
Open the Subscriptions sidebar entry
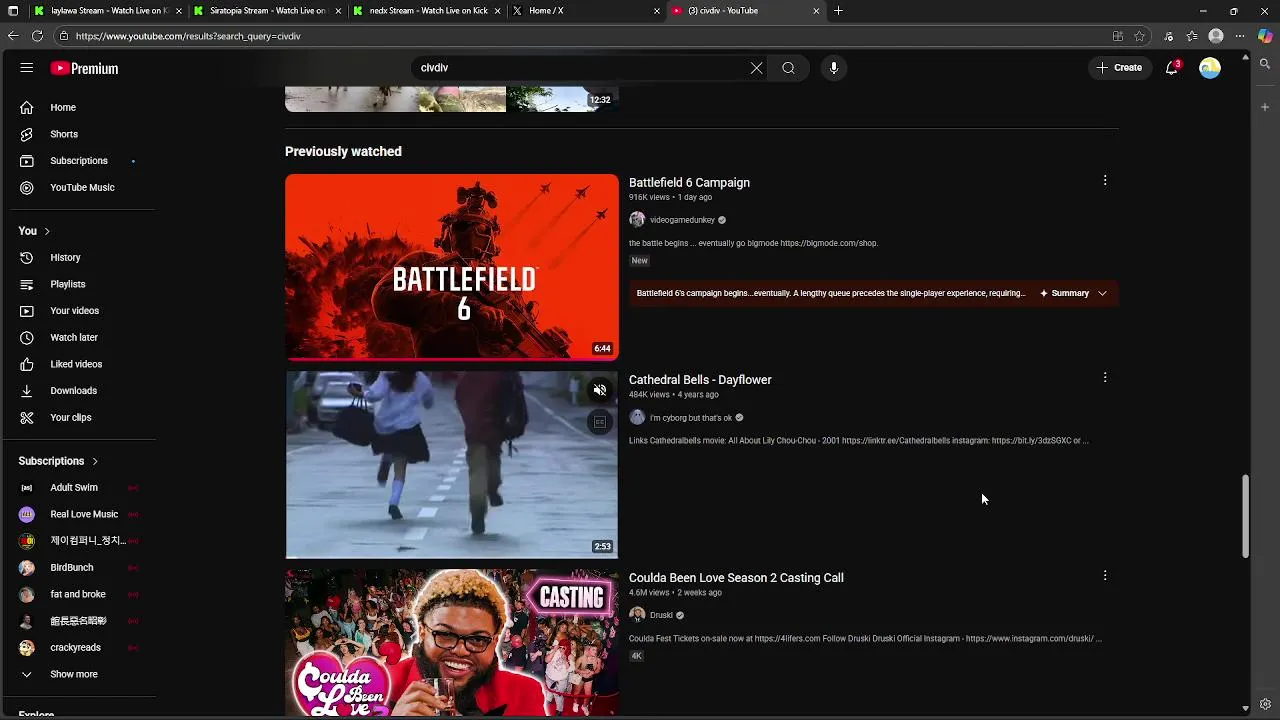tap(80, 161)
